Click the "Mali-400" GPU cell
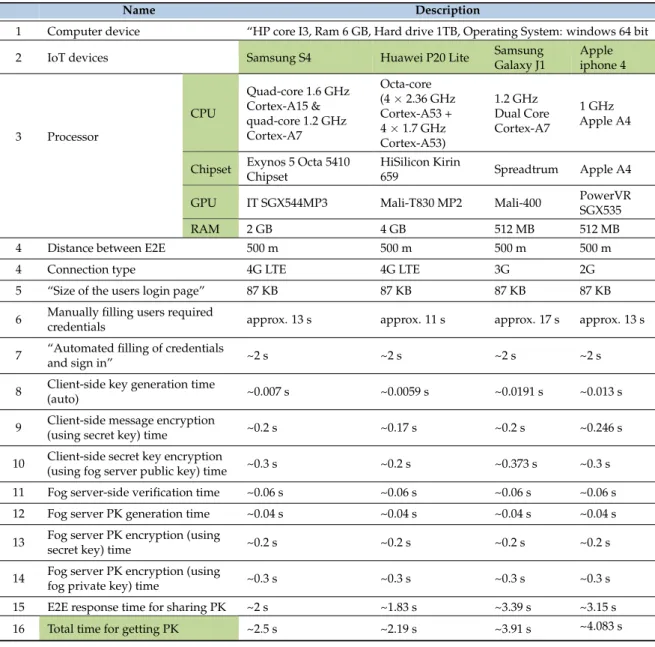 (518, 203)
